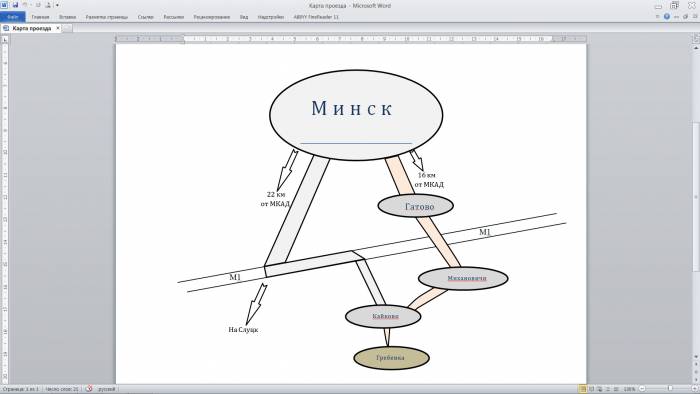The height and width of the screenshot is (394, 700).
Task: Switch to Print Layout view icon
Action: coord(583,389)
